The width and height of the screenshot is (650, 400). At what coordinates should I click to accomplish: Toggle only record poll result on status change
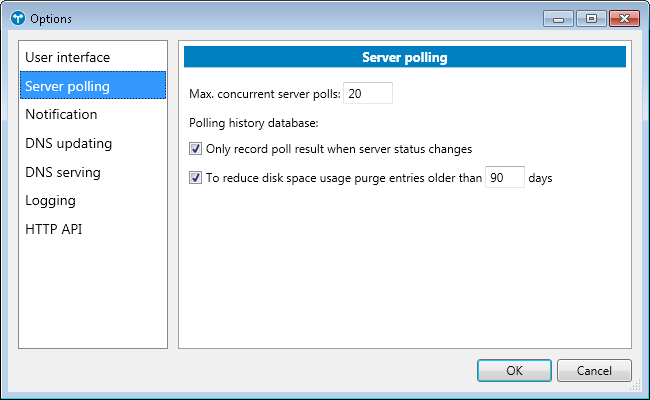coord(195,149)
